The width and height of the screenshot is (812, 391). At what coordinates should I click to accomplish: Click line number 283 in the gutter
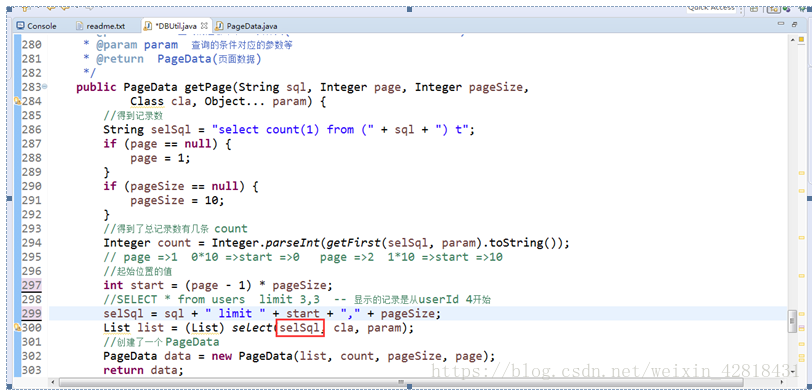pyautogui.click(x=32, y=87)
